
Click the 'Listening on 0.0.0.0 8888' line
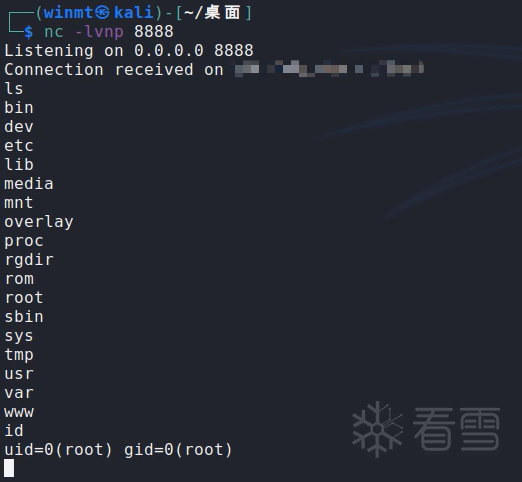pos(129,51)
